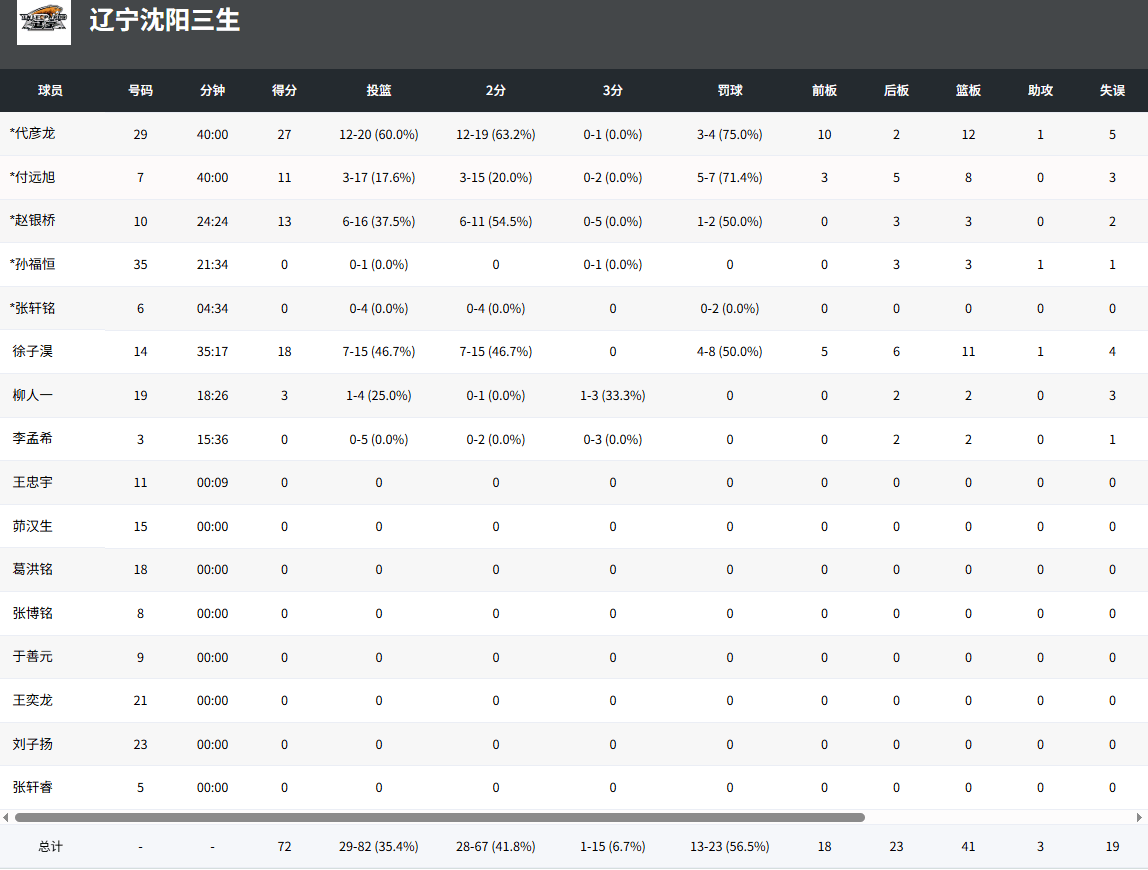Image resolution: width=1148 pixels, height=870 pixels.
Task: Click 张轩铭's free throws 0-2 (0.0%)
Action: [730, 309]
